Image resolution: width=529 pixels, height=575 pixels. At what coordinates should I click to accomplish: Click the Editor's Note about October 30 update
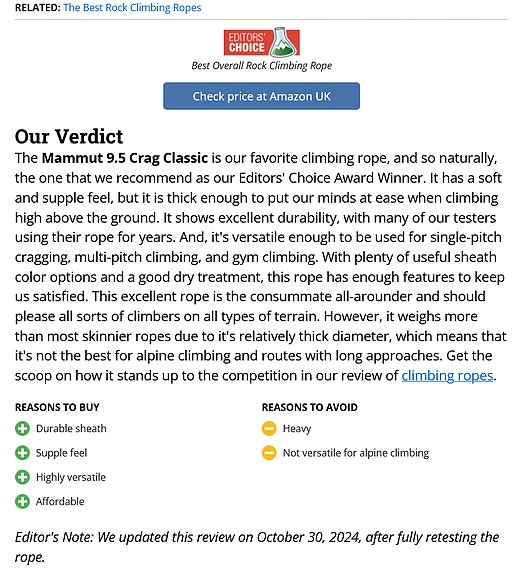(257, 547)
